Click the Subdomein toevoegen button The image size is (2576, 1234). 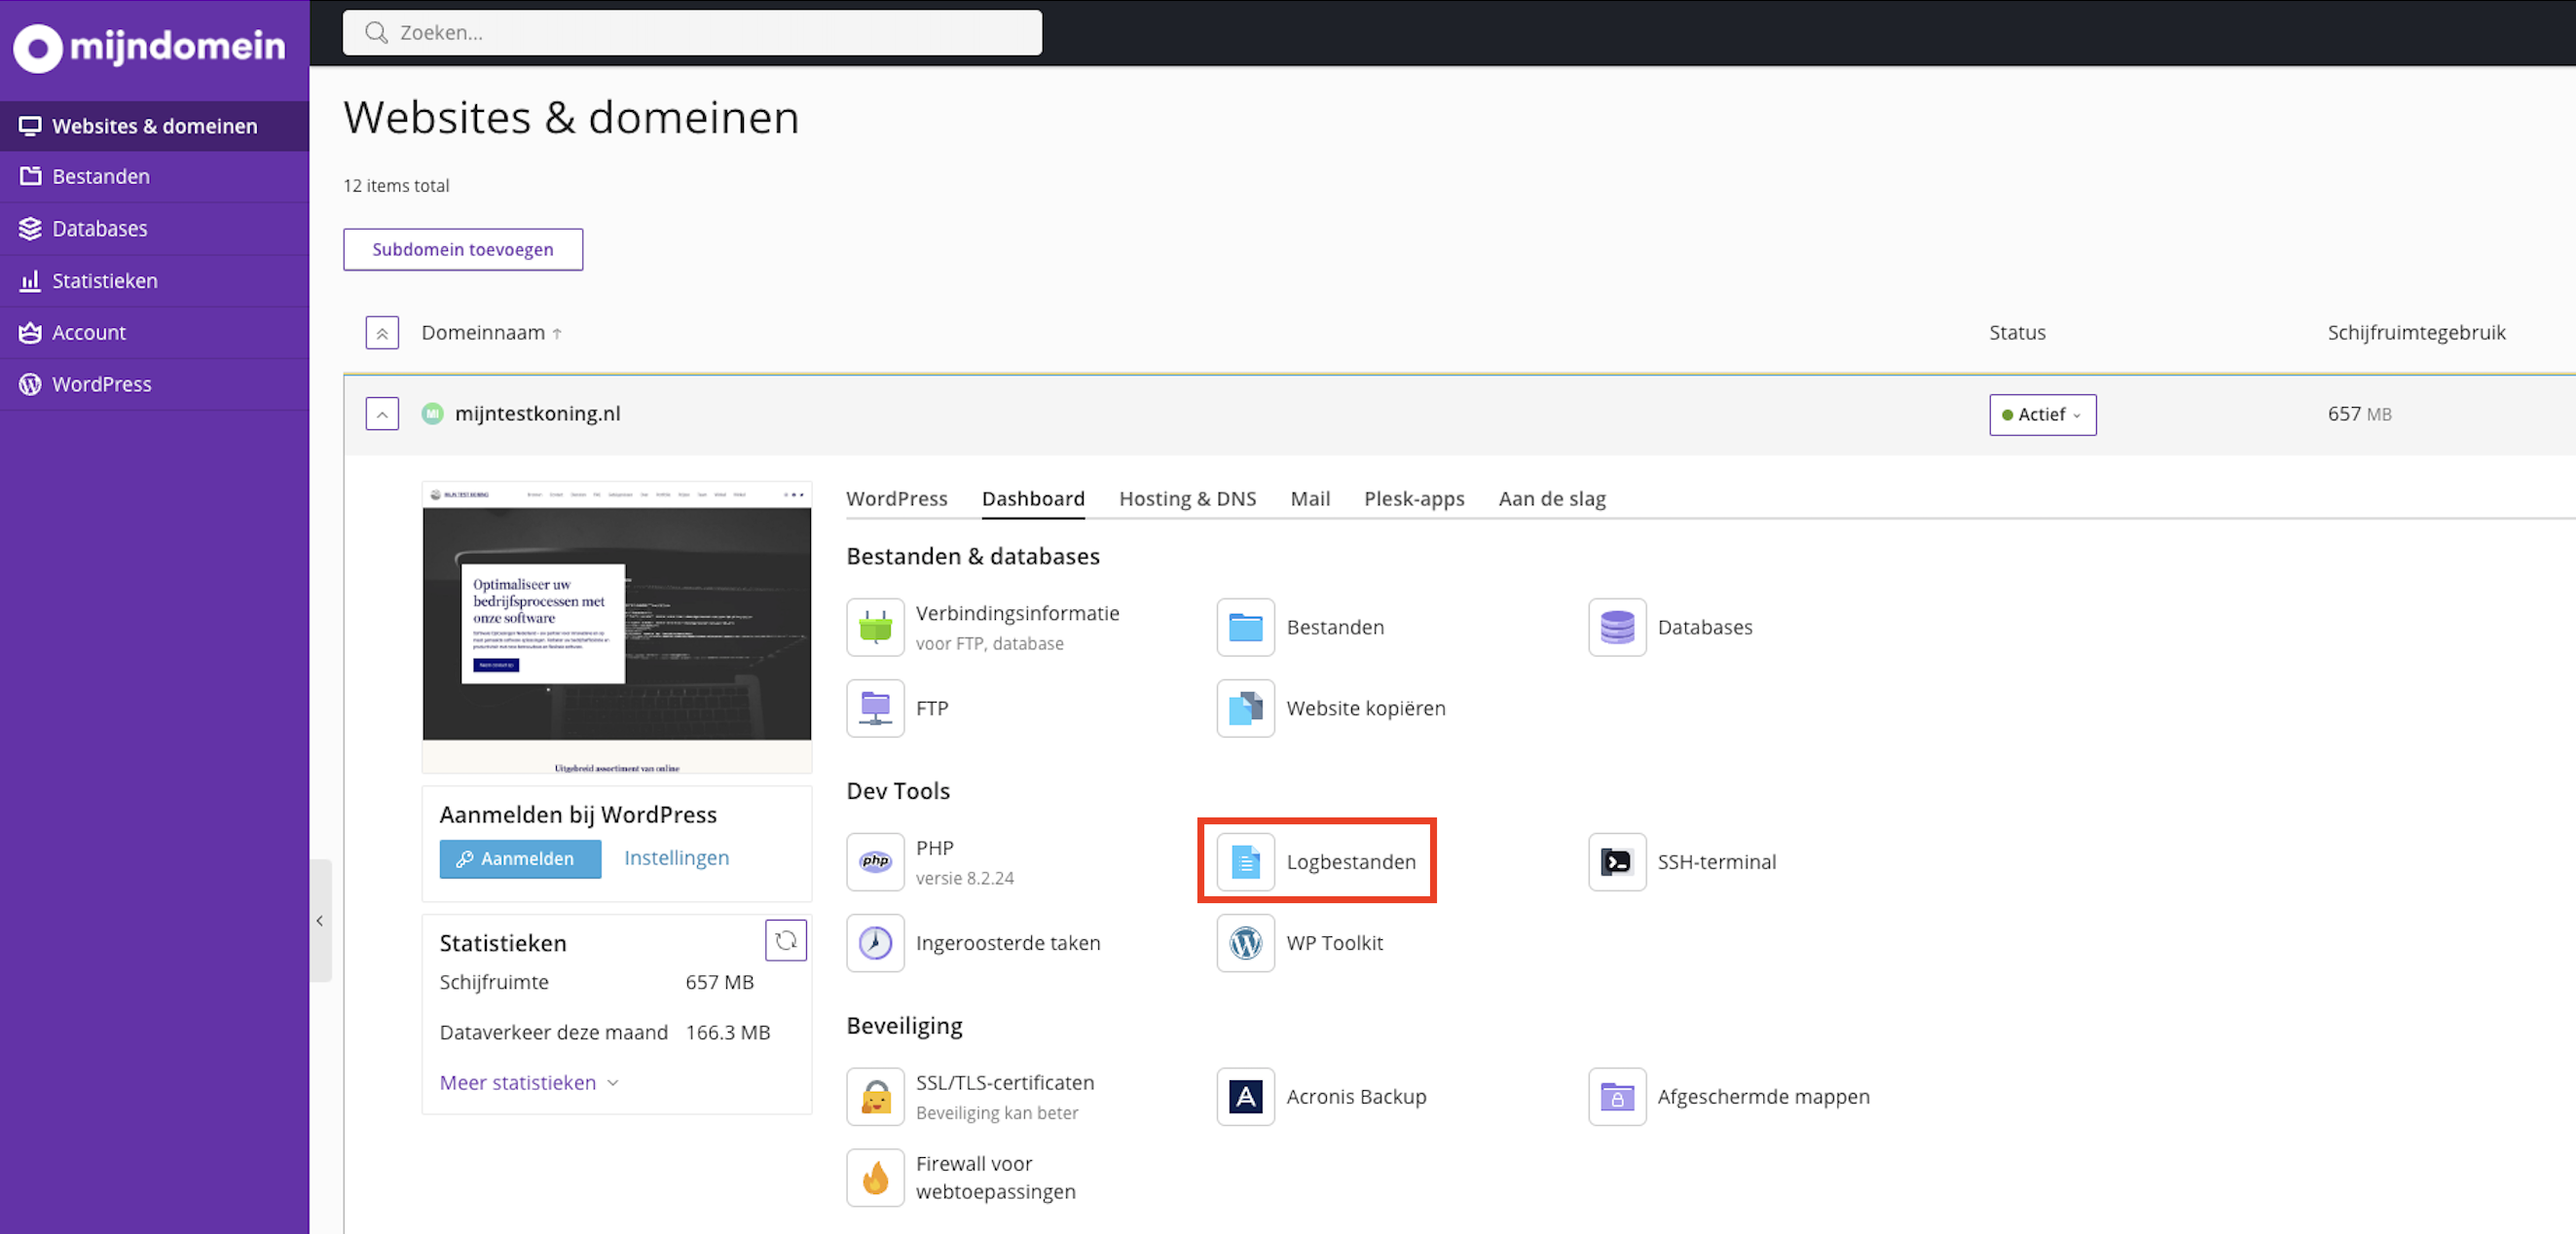tap(462, 249)
